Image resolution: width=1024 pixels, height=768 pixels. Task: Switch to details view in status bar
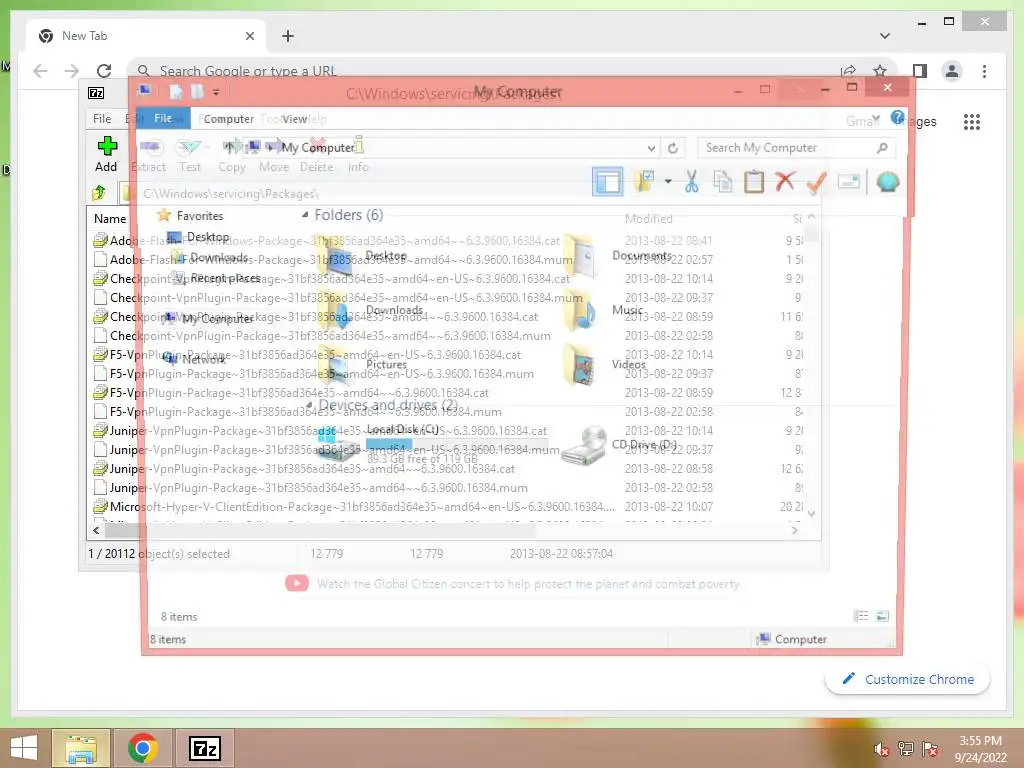click(x=861, y=616)
